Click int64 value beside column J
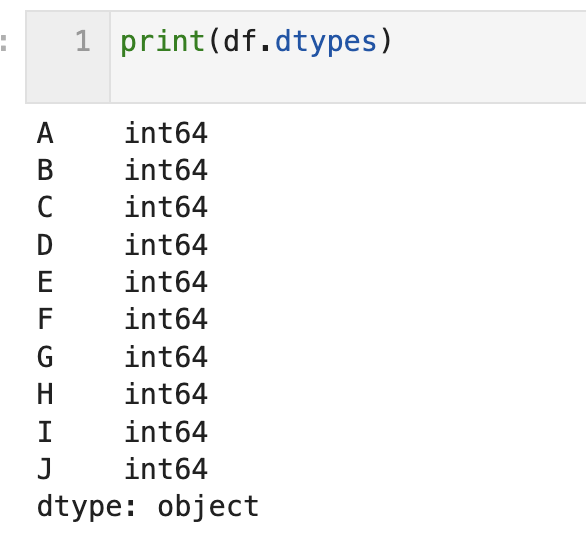The image size is (586, 548). (166, 469)
